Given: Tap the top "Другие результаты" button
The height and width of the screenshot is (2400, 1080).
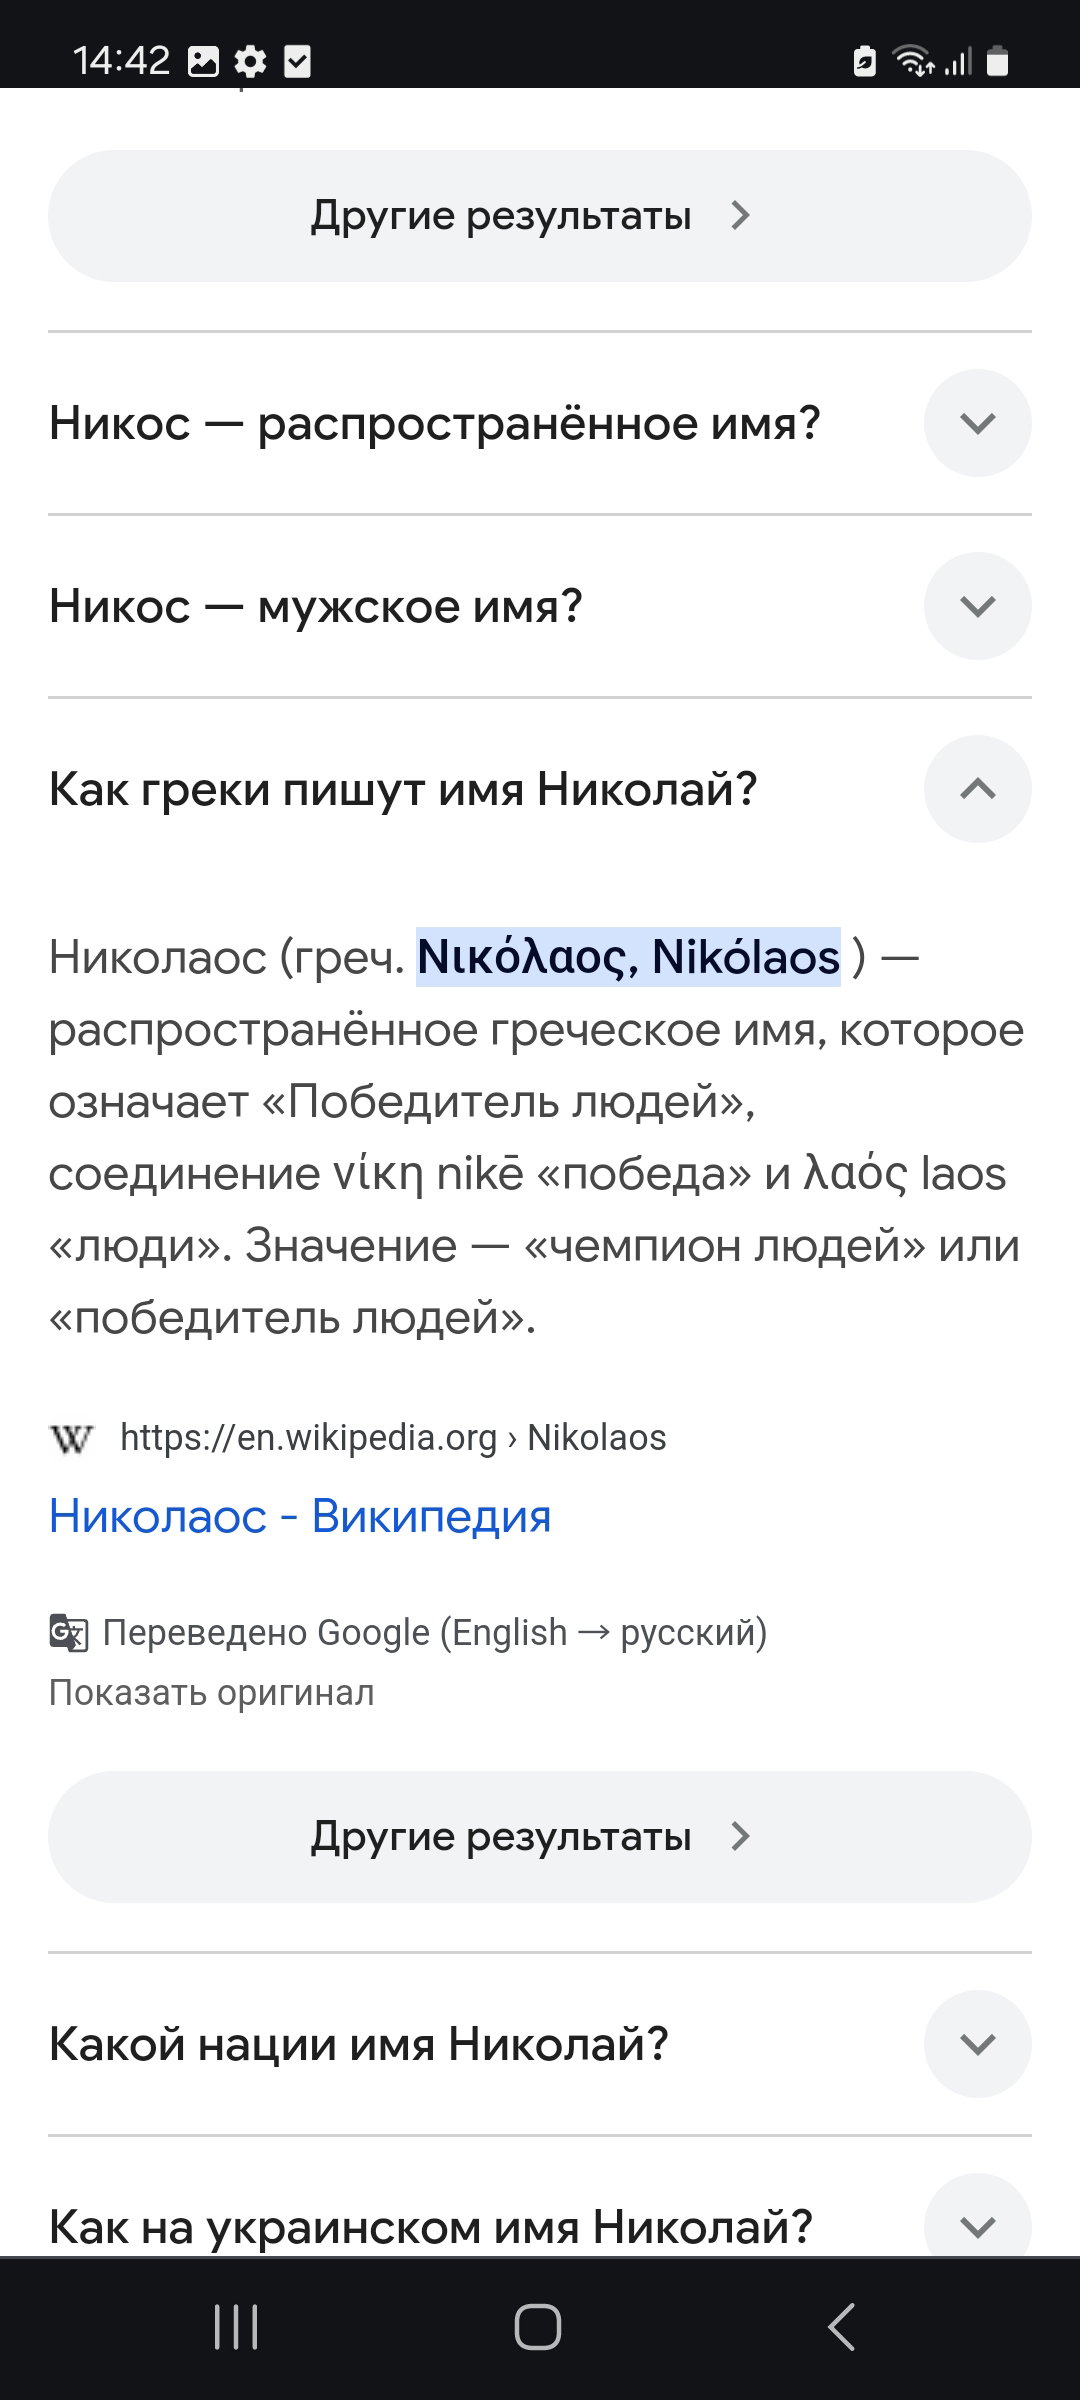Looking at the screenshot, I should click(540, 216).
